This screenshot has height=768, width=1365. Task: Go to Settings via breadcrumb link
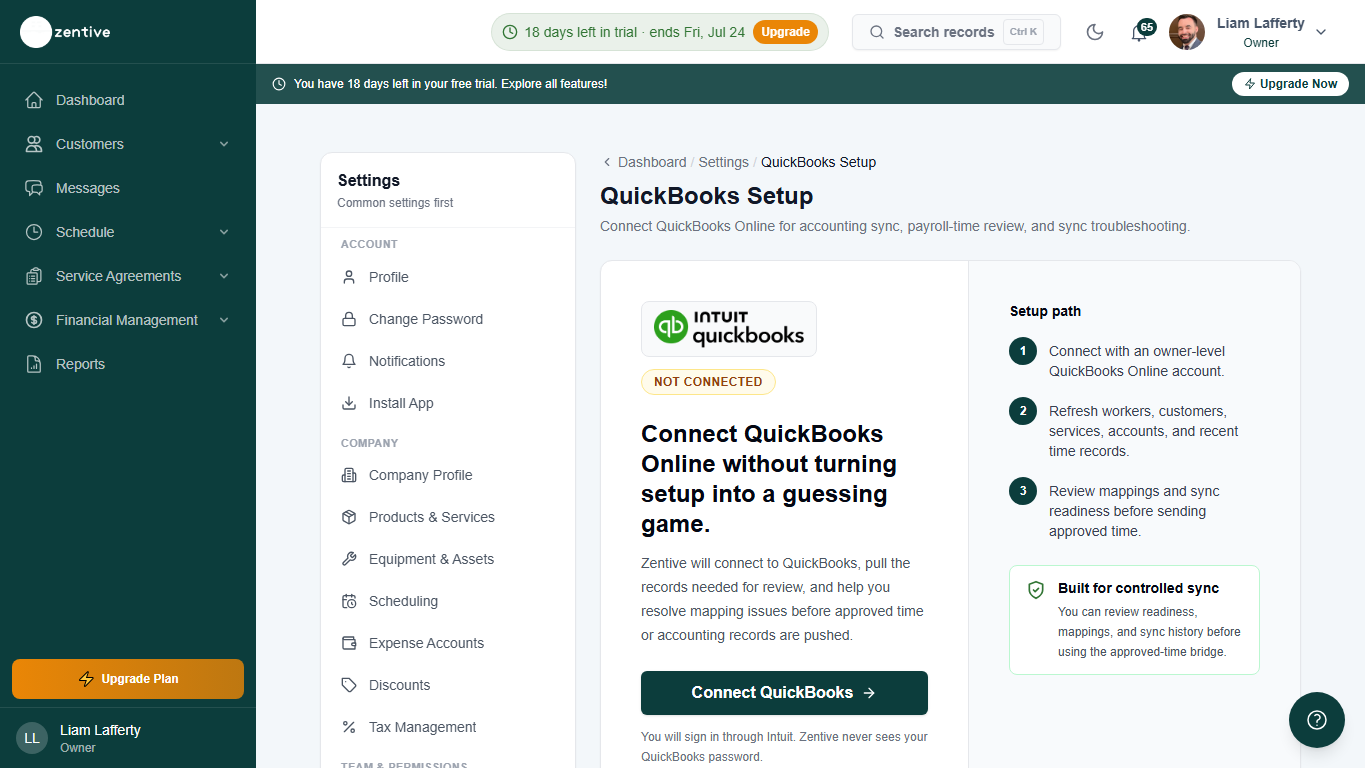tap(724, 162)
